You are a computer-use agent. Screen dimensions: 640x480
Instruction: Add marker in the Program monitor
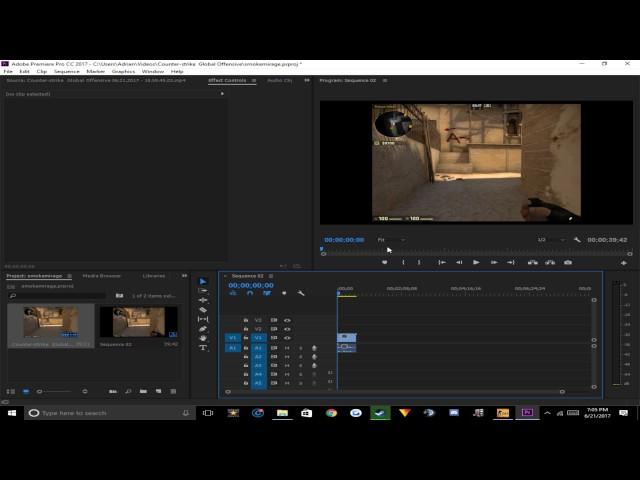[x=384, y=262]
